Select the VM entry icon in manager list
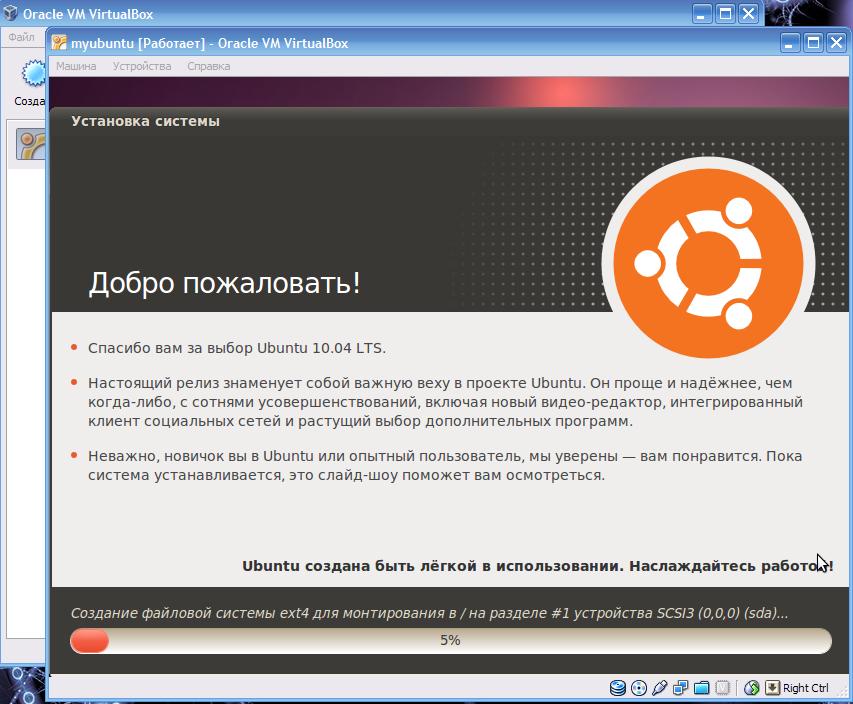Screen dimensions: 853x704 [30, 145]
